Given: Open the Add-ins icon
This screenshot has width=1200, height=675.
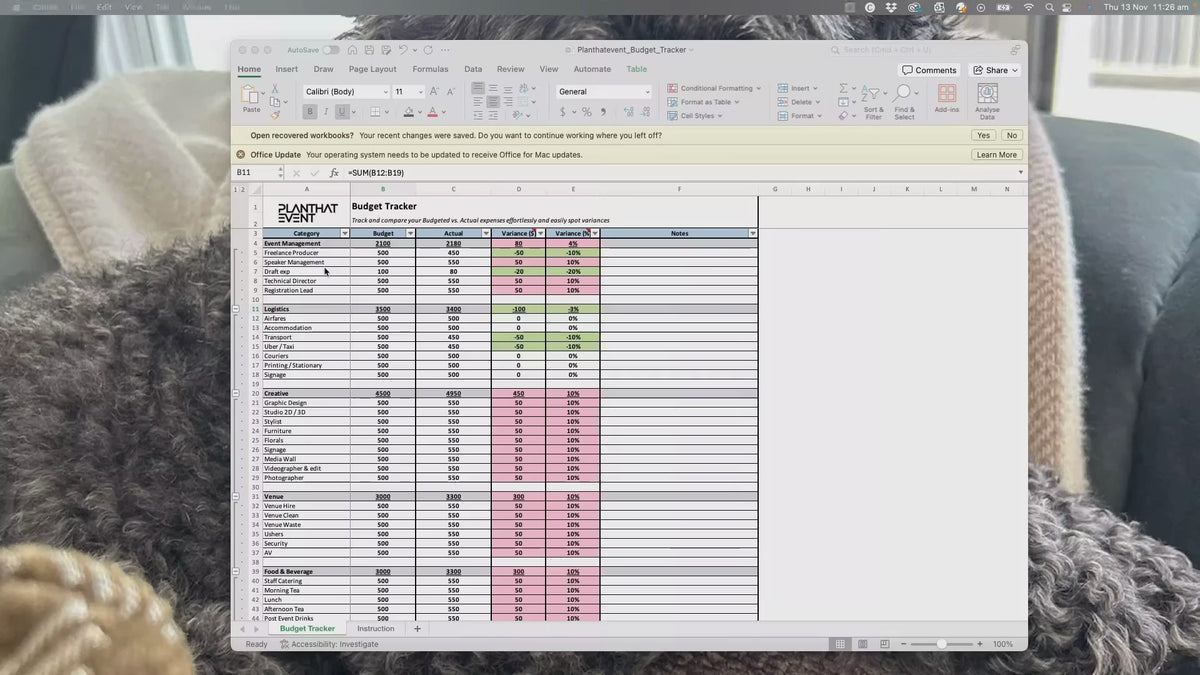Looking at the screenshot, I should 946,98.
